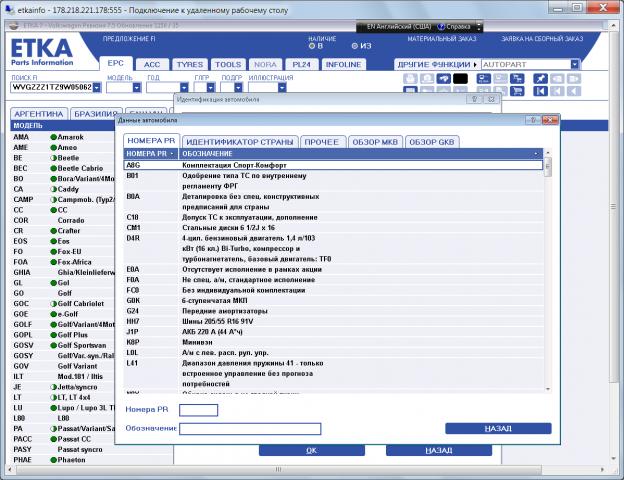This screenshot has height=480, width=624.
Task: Open the AUTOPART dropdown arrow
Action: (x=574, y=64)
